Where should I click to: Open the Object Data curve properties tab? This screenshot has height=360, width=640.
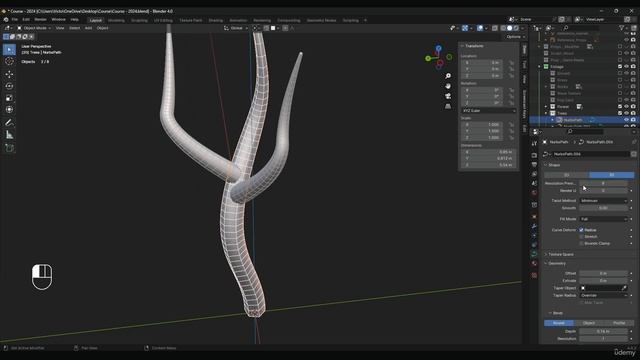tap(534, 254)
